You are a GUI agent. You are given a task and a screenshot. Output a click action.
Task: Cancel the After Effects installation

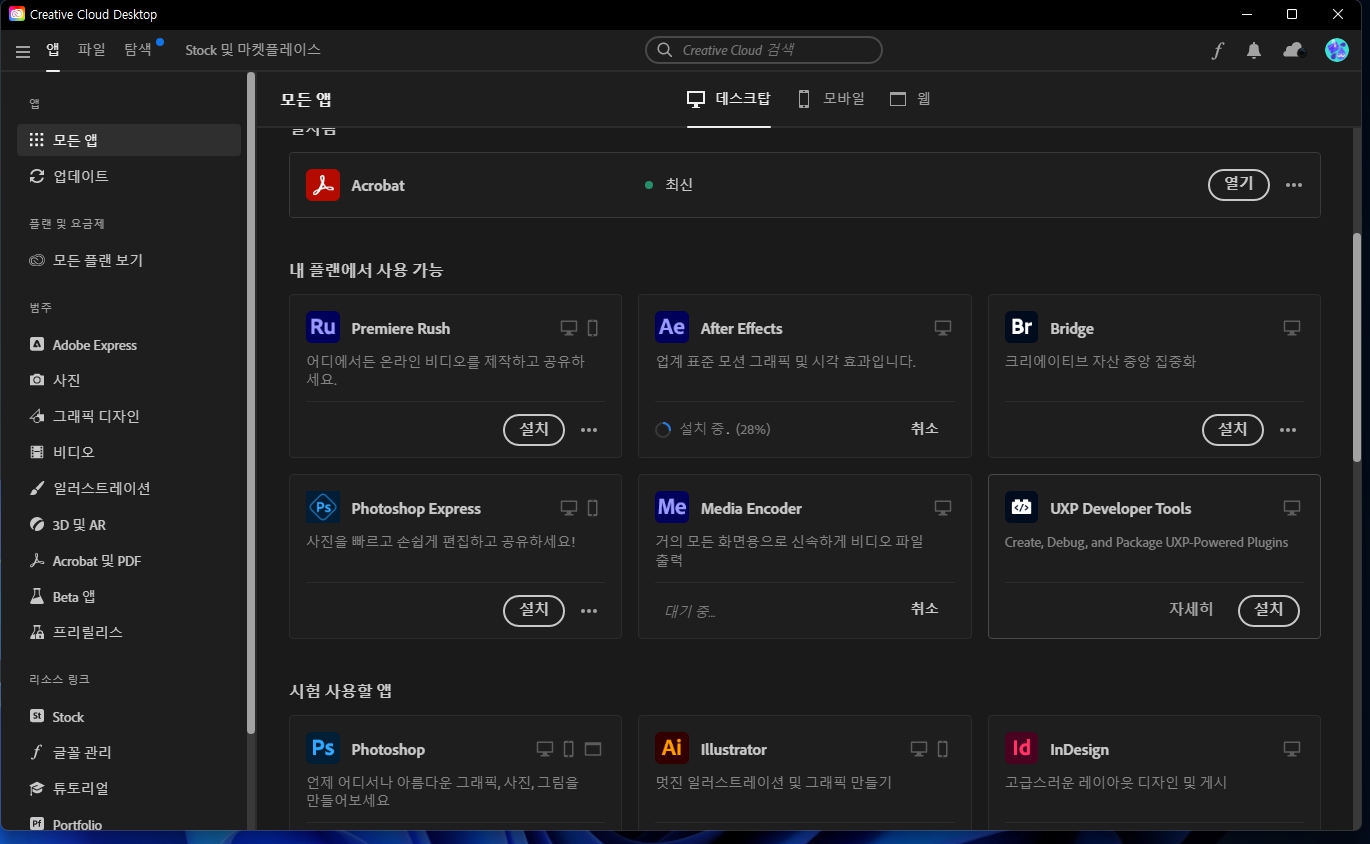point(925,428)
